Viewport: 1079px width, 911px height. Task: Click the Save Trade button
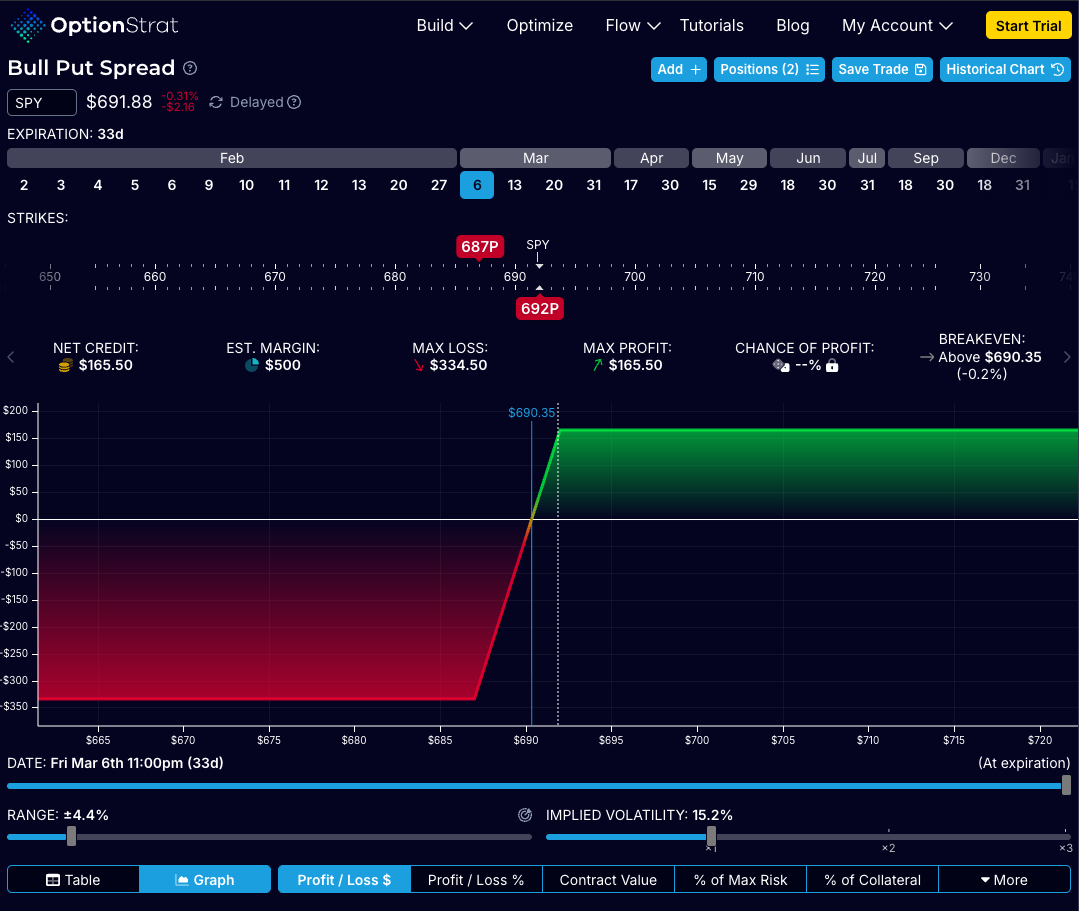(882, 69)
